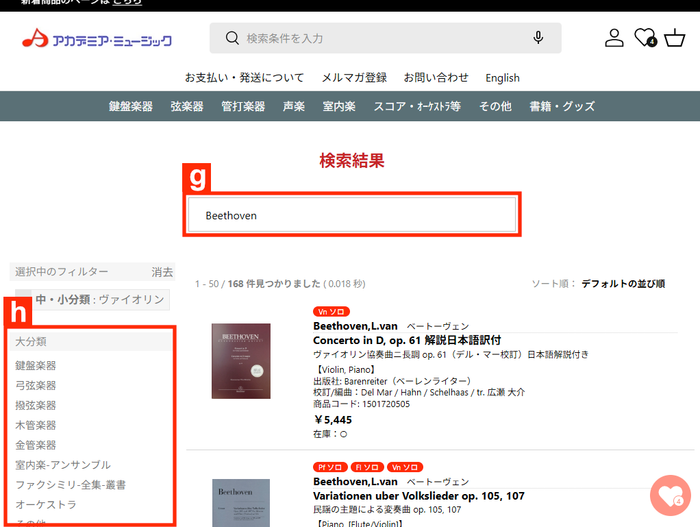Click 検索結果 heading

(352, 160)
